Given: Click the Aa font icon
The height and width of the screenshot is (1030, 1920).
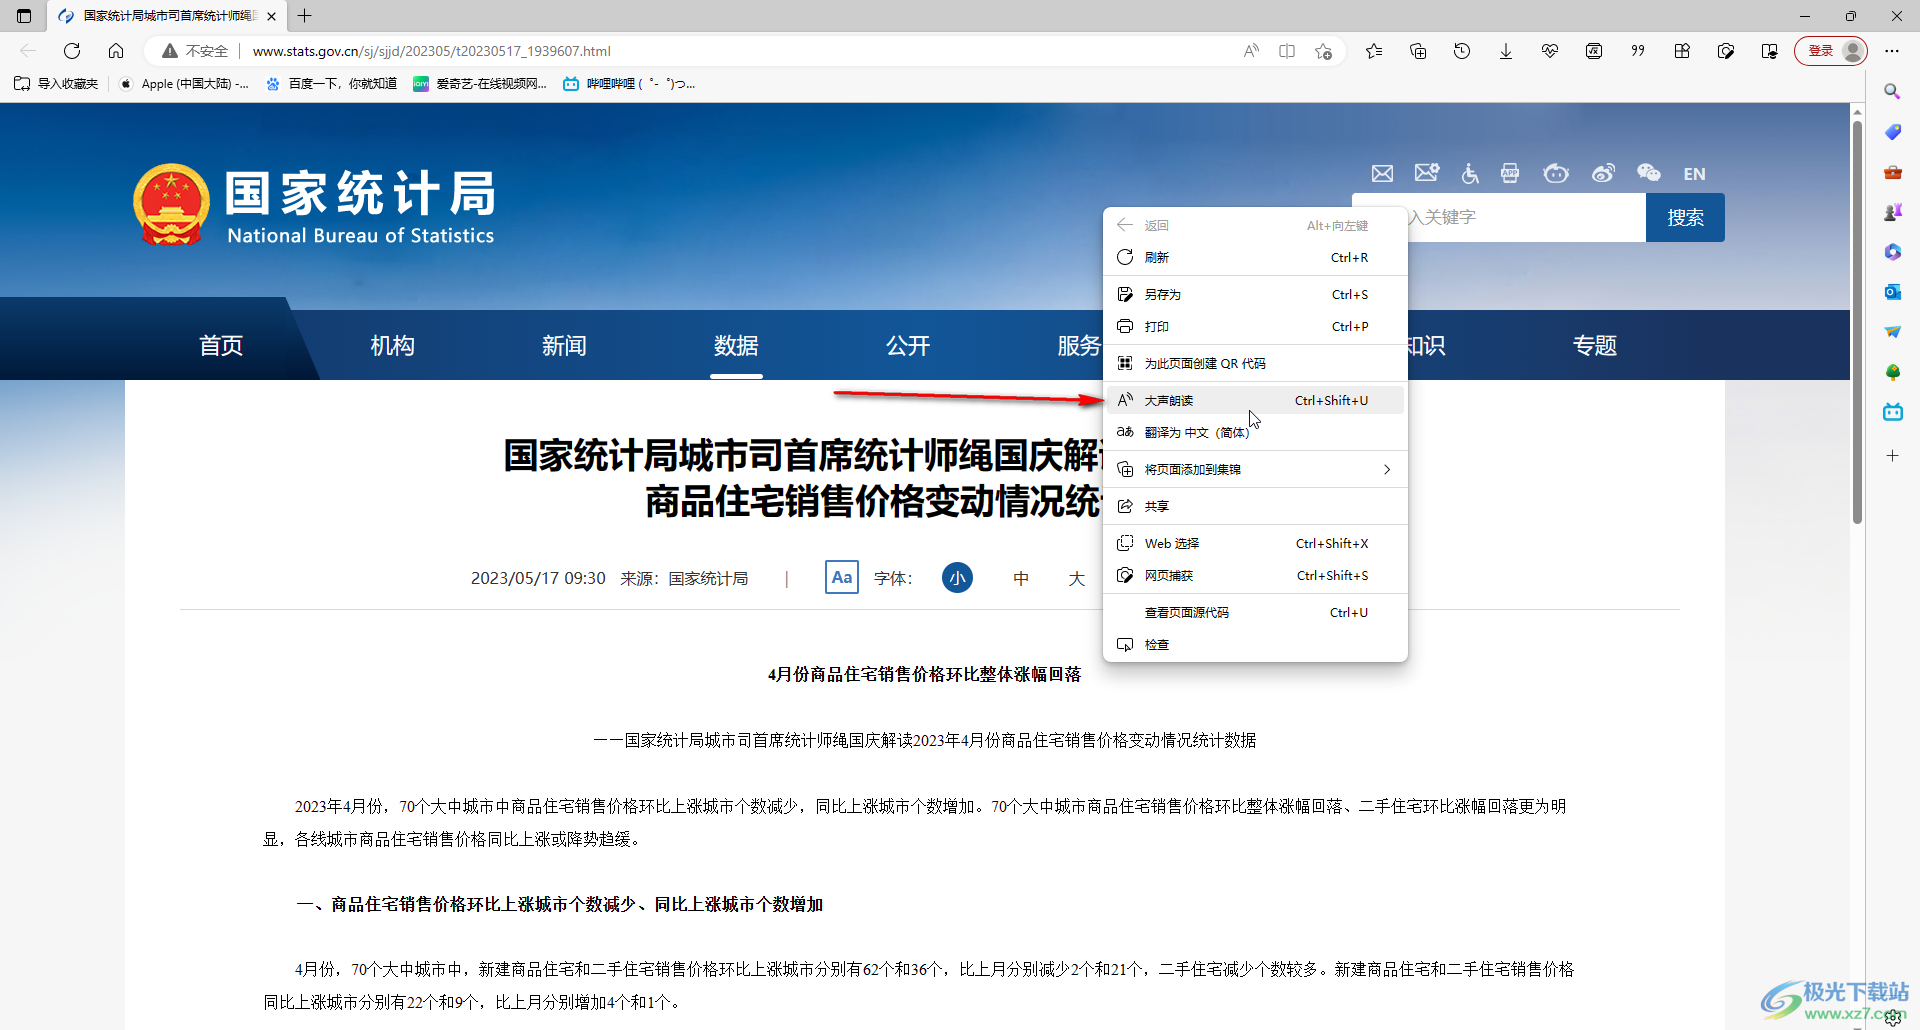Looking at the screenshot, I should tap(842, 578).
